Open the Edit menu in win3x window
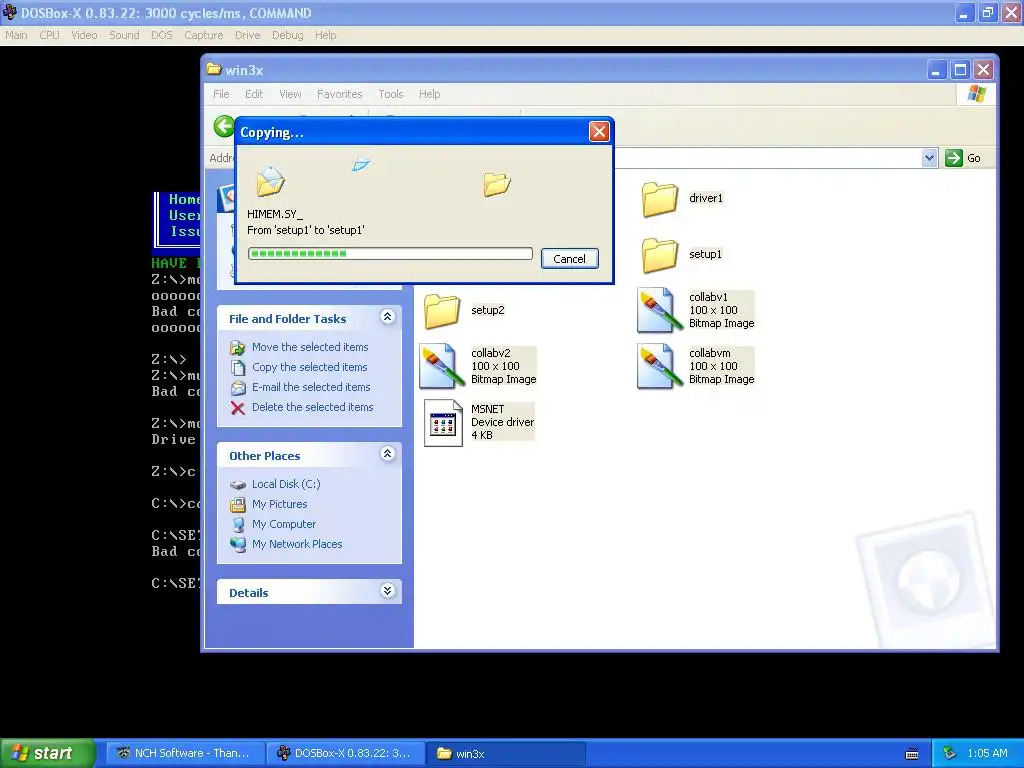Screen dimensions: 1024x768 tap(254, 94)
